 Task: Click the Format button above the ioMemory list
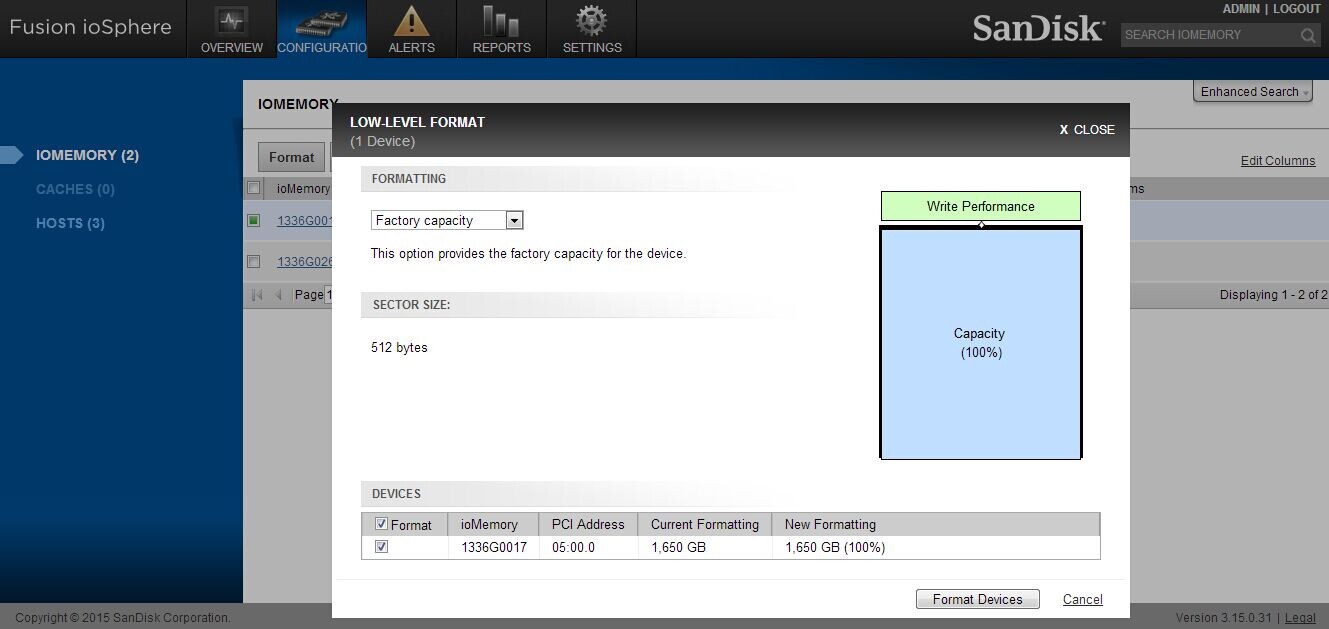292,157
